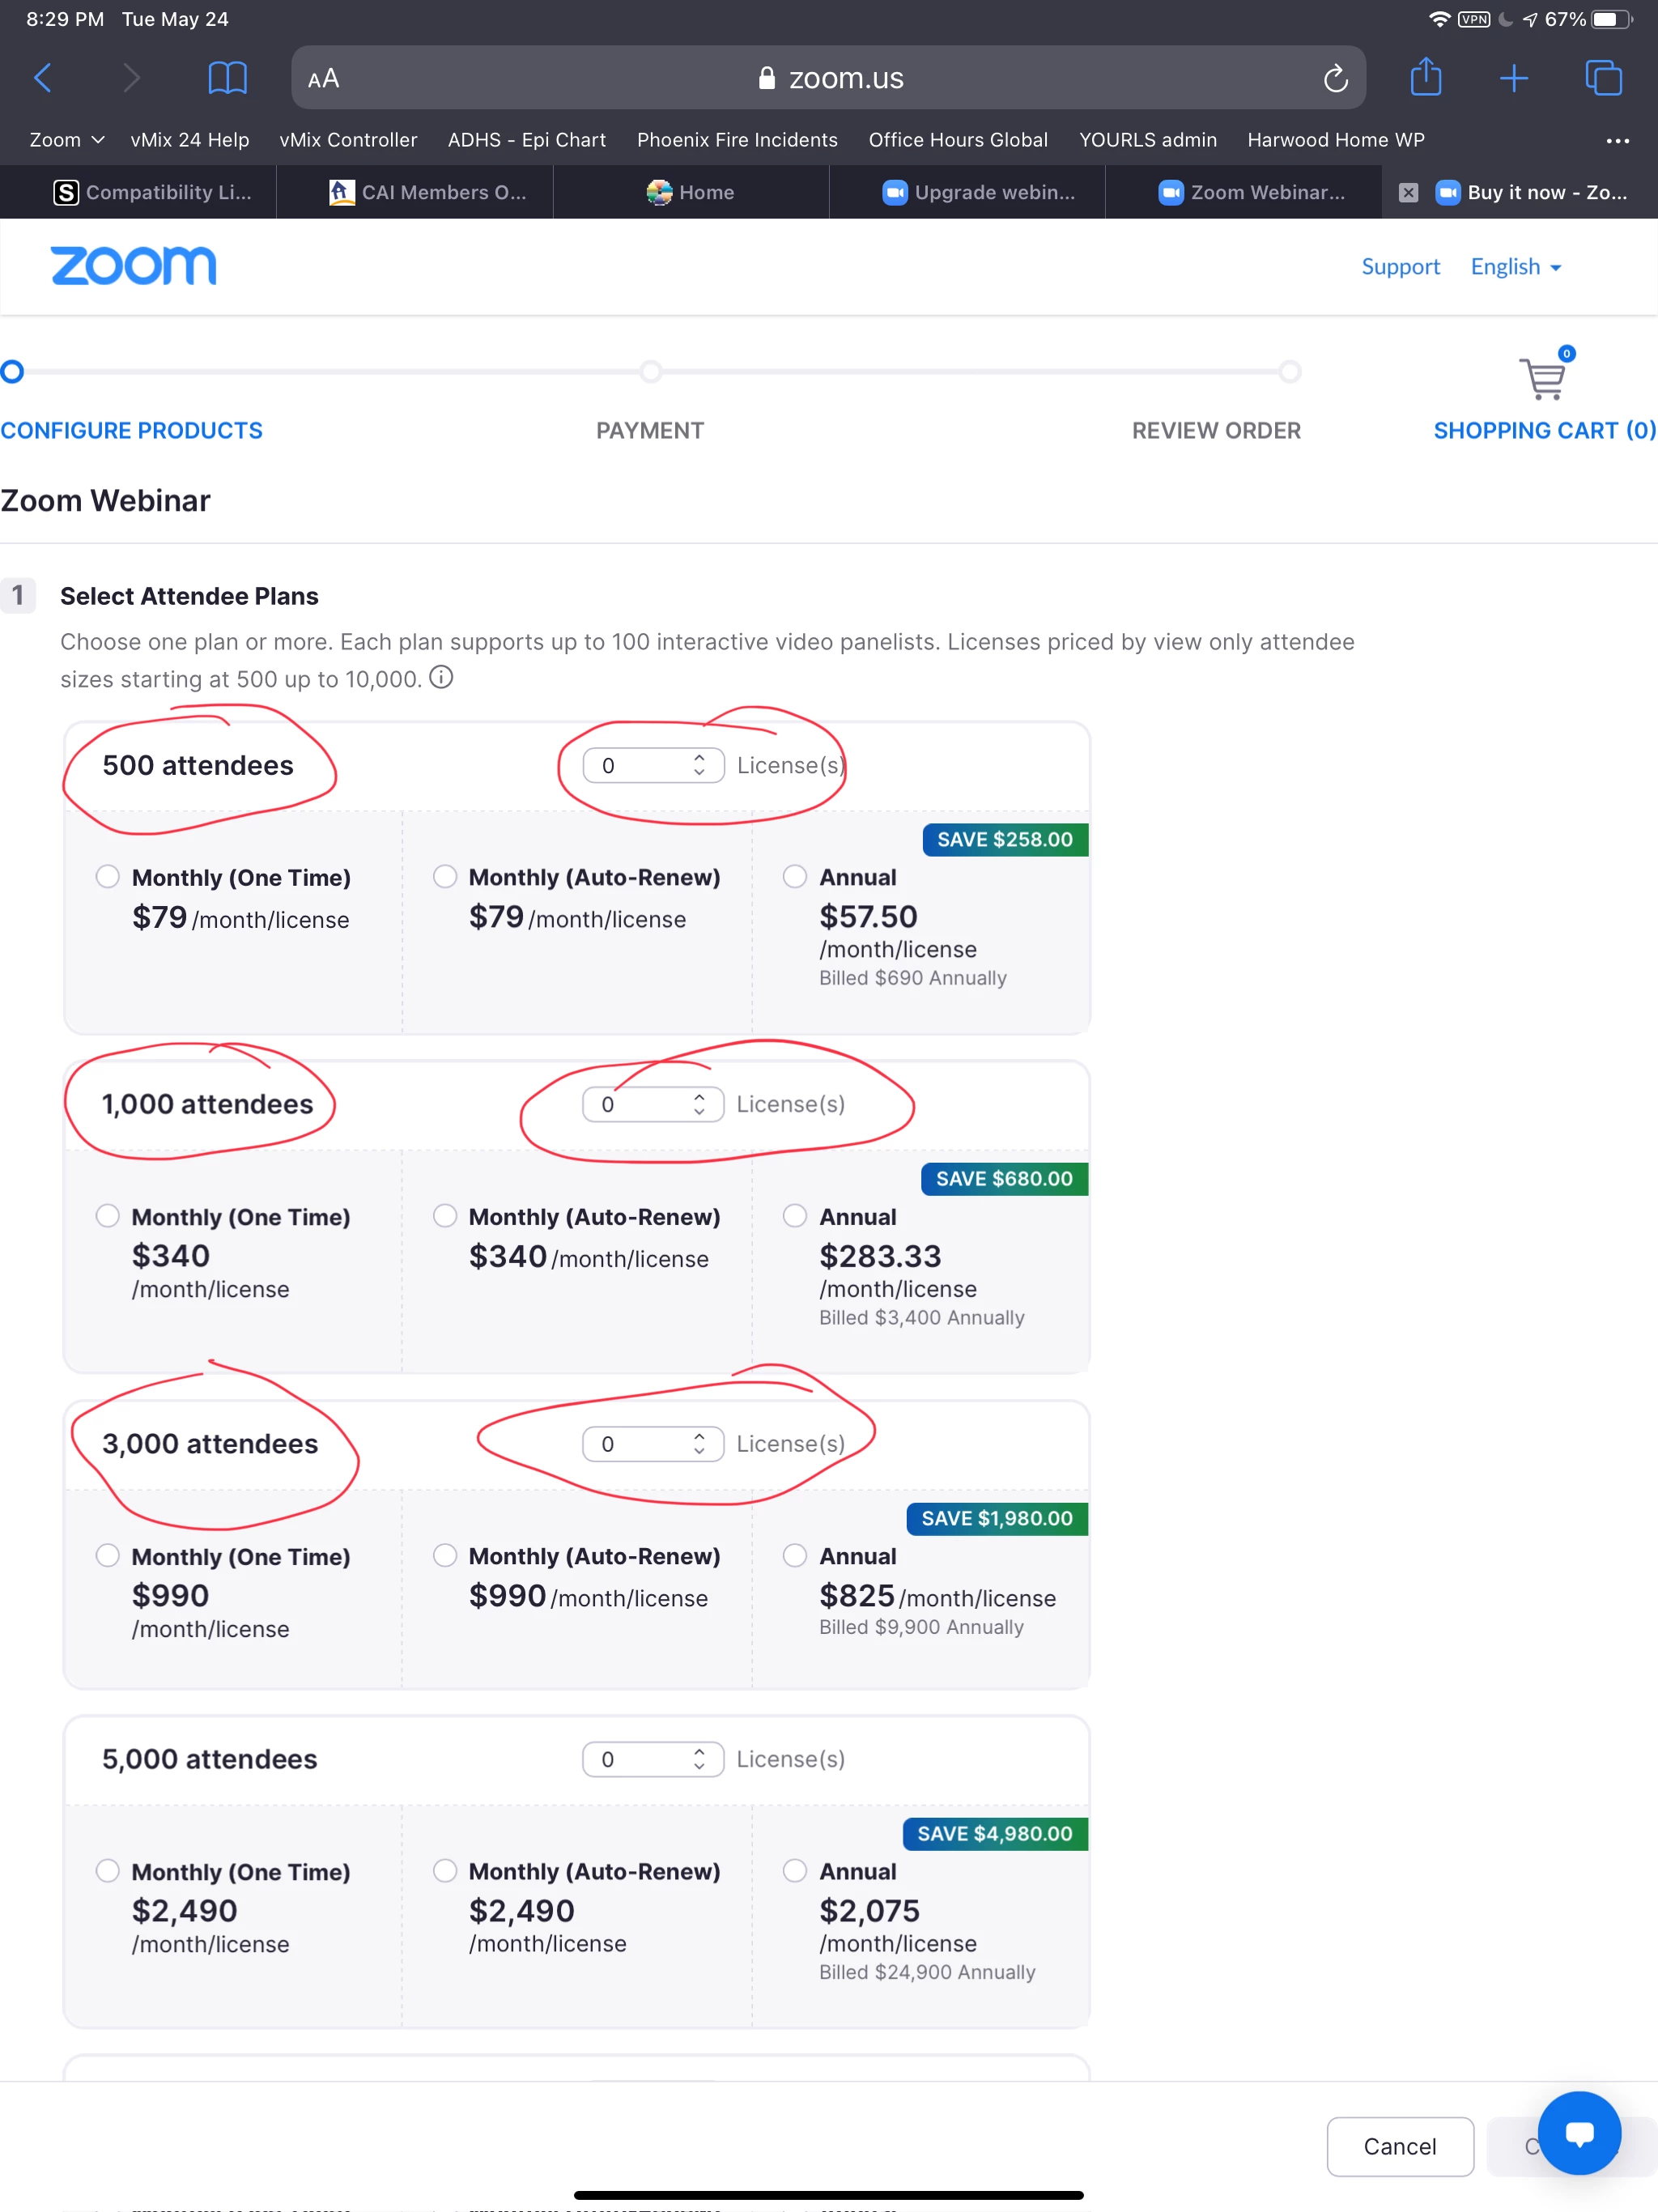Click the 5,000 attendees license field

640,1759
